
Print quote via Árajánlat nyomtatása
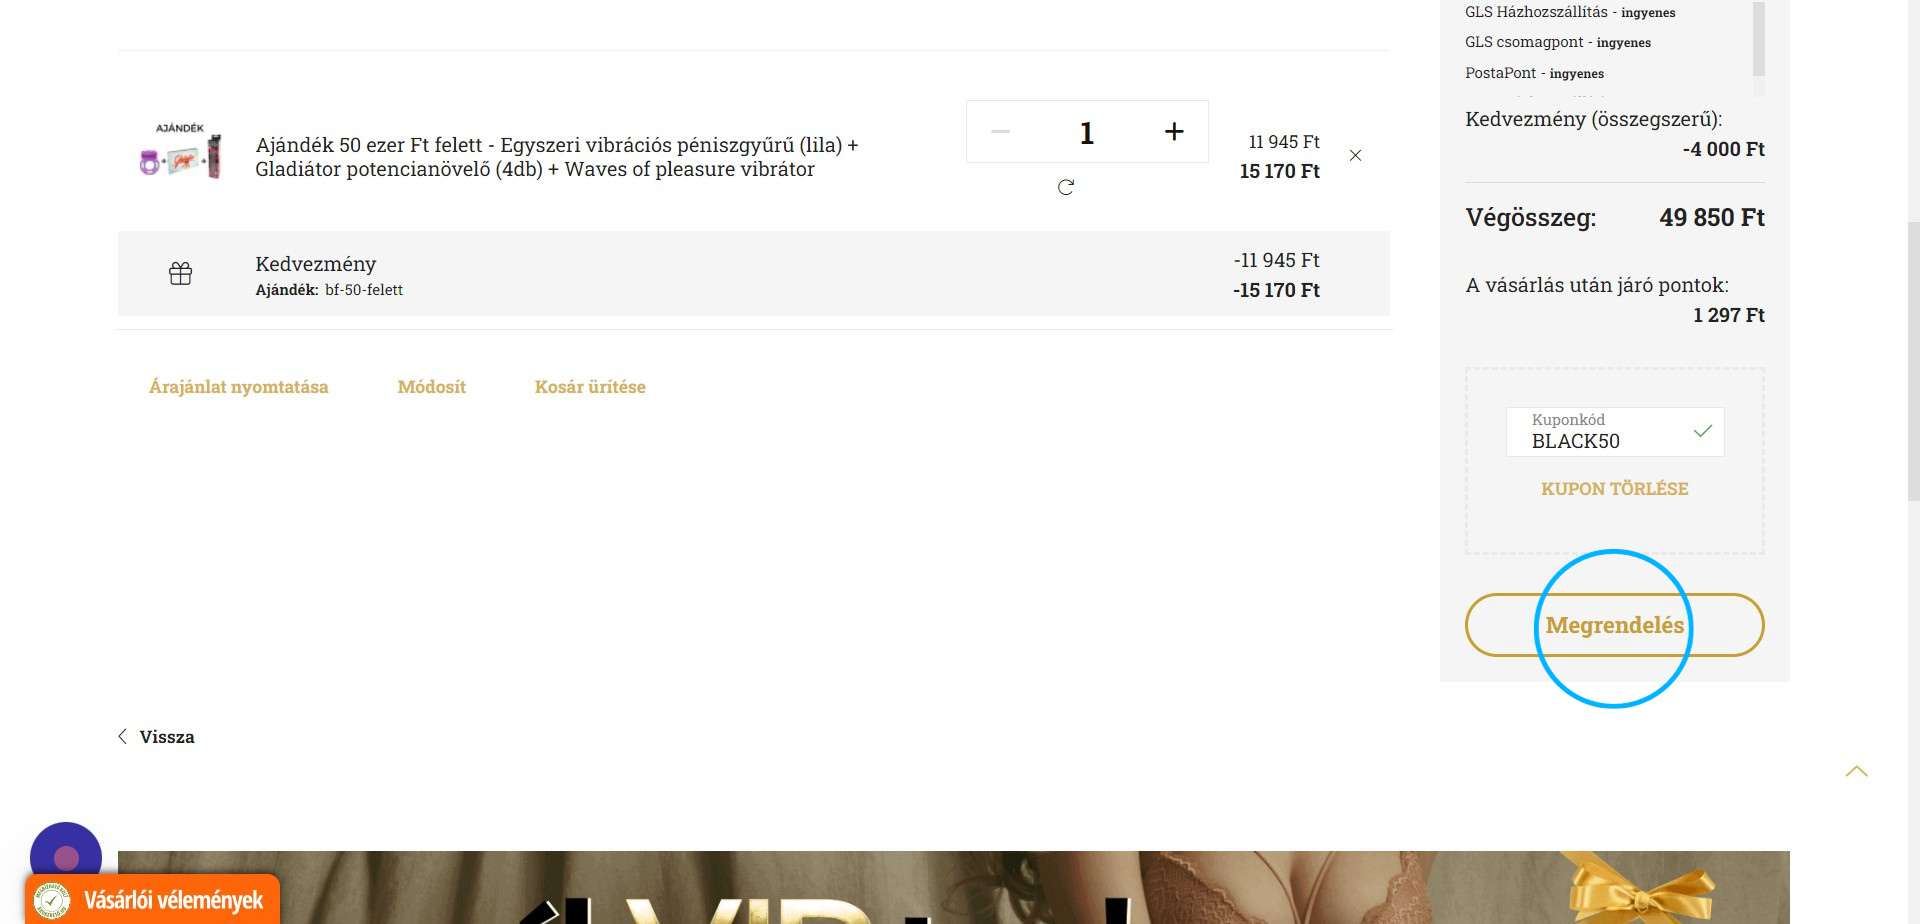pos(238,387)
